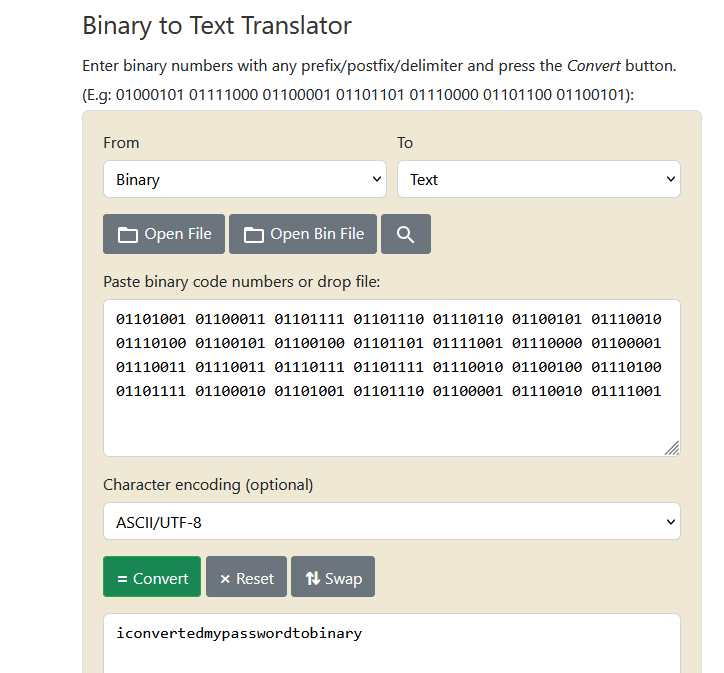Image resolution: width=724 pixels, height=673 pixels.
Task: Click the italic word Convert in the instructions
Action: tap(593, 66)
